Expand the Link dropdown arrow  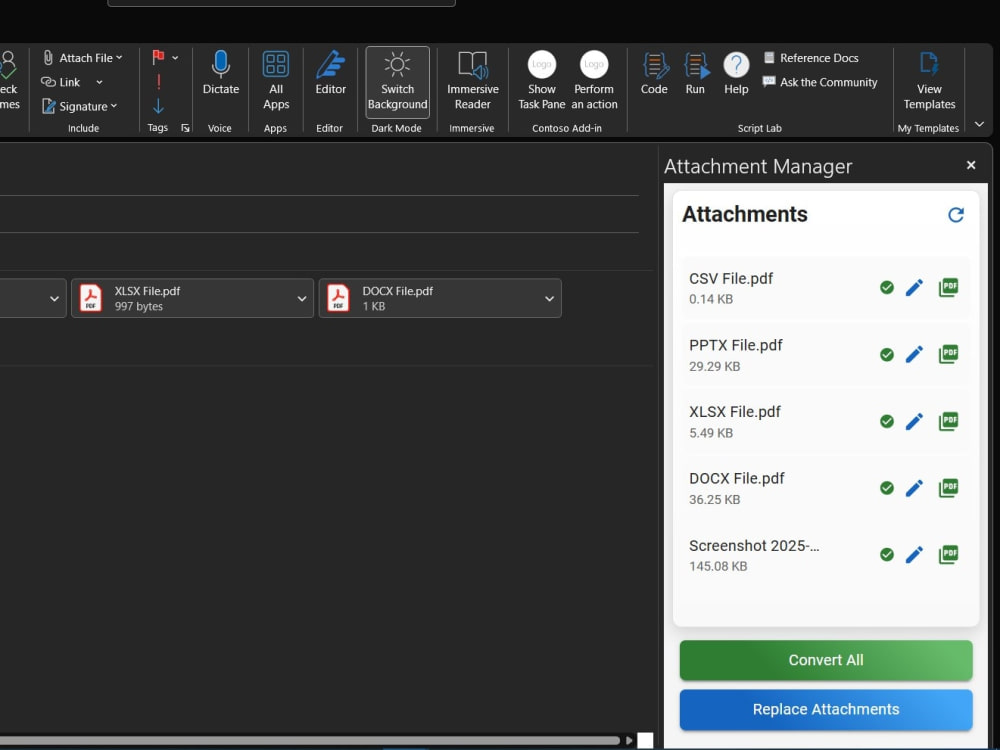99,82
